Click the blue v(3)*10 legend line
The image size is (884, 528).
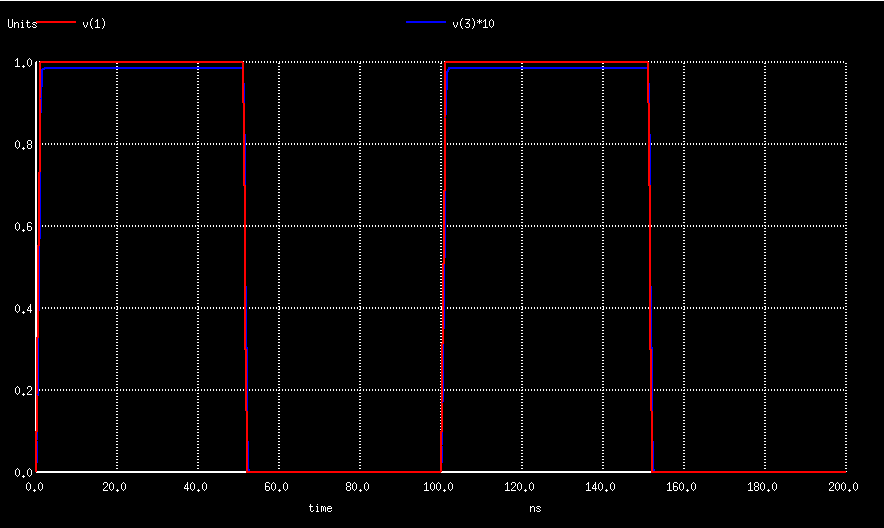click(x=426, y=23)
